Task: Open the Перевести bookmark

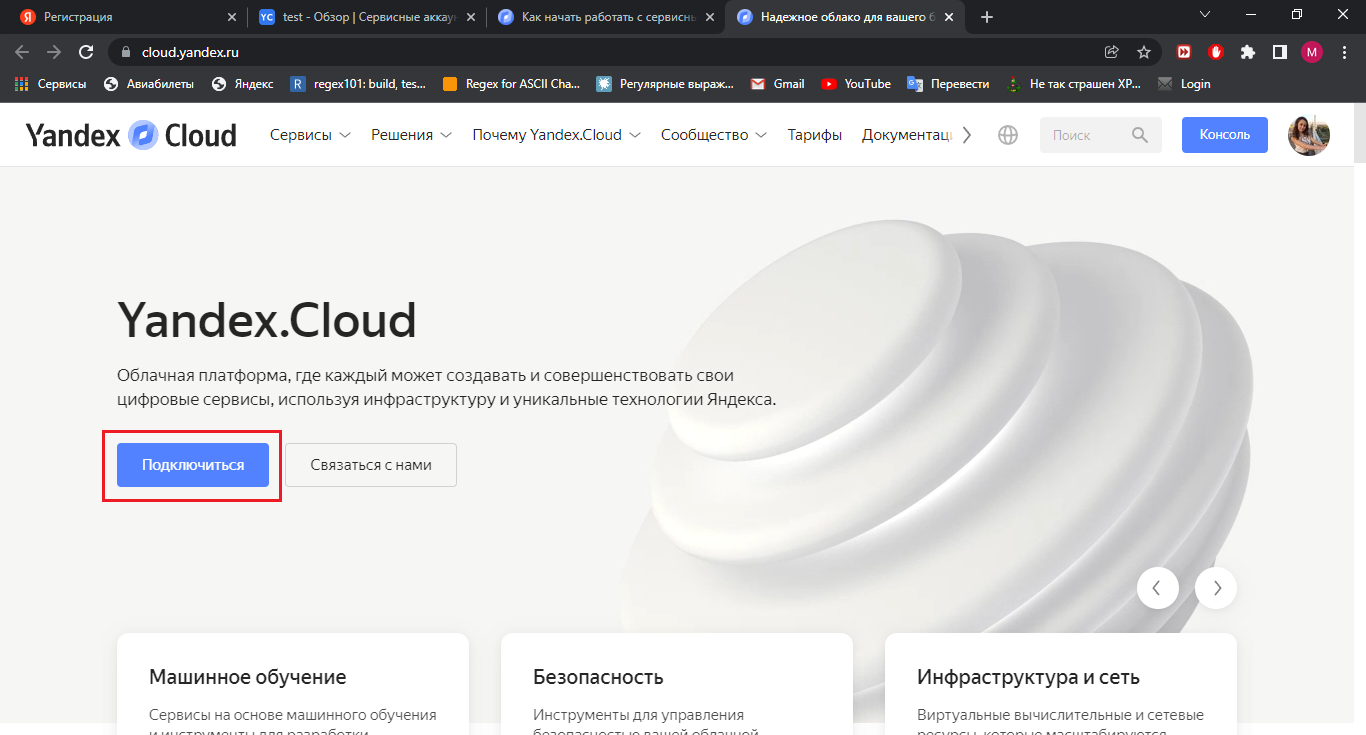Action: [948, 84]
